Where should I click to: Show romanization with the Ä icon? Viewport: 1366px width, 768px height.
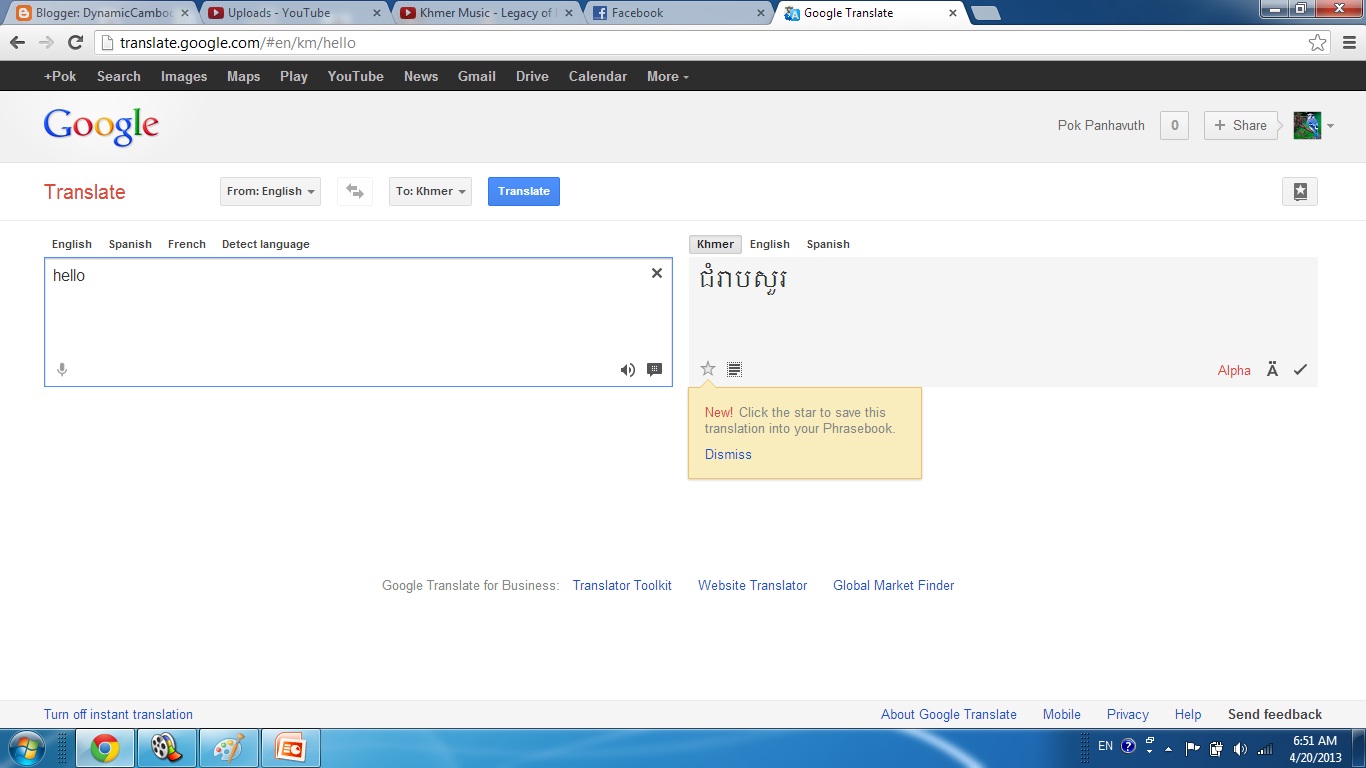click(1272, 370)
